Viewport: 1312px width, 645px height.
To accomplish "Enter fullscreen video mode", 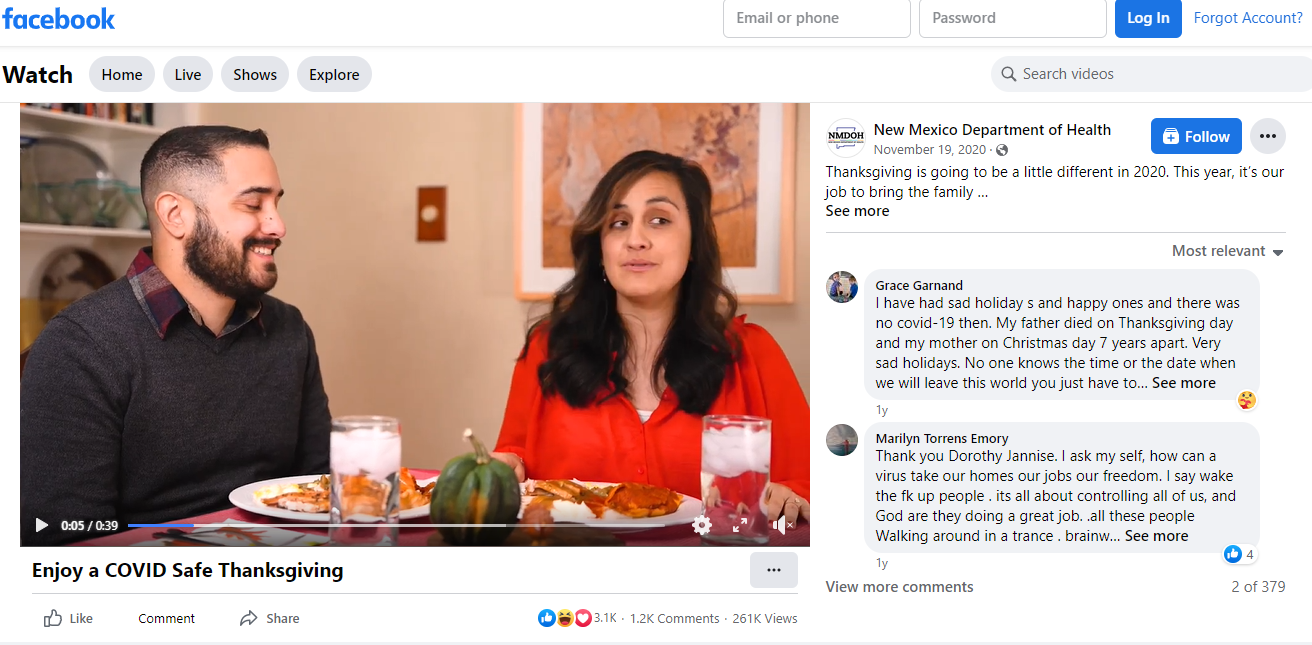I will click(x=740, y=524).
